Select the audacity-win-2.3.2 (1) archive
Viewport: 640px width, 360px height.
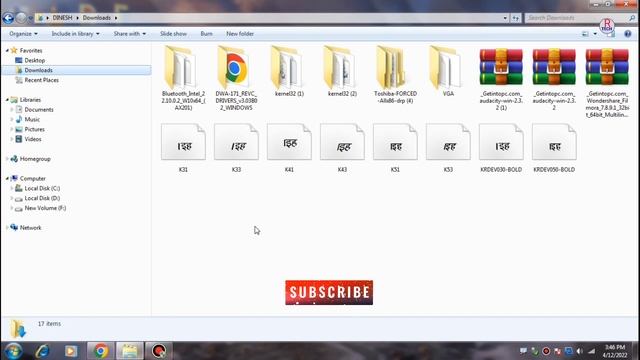[501, 79]
